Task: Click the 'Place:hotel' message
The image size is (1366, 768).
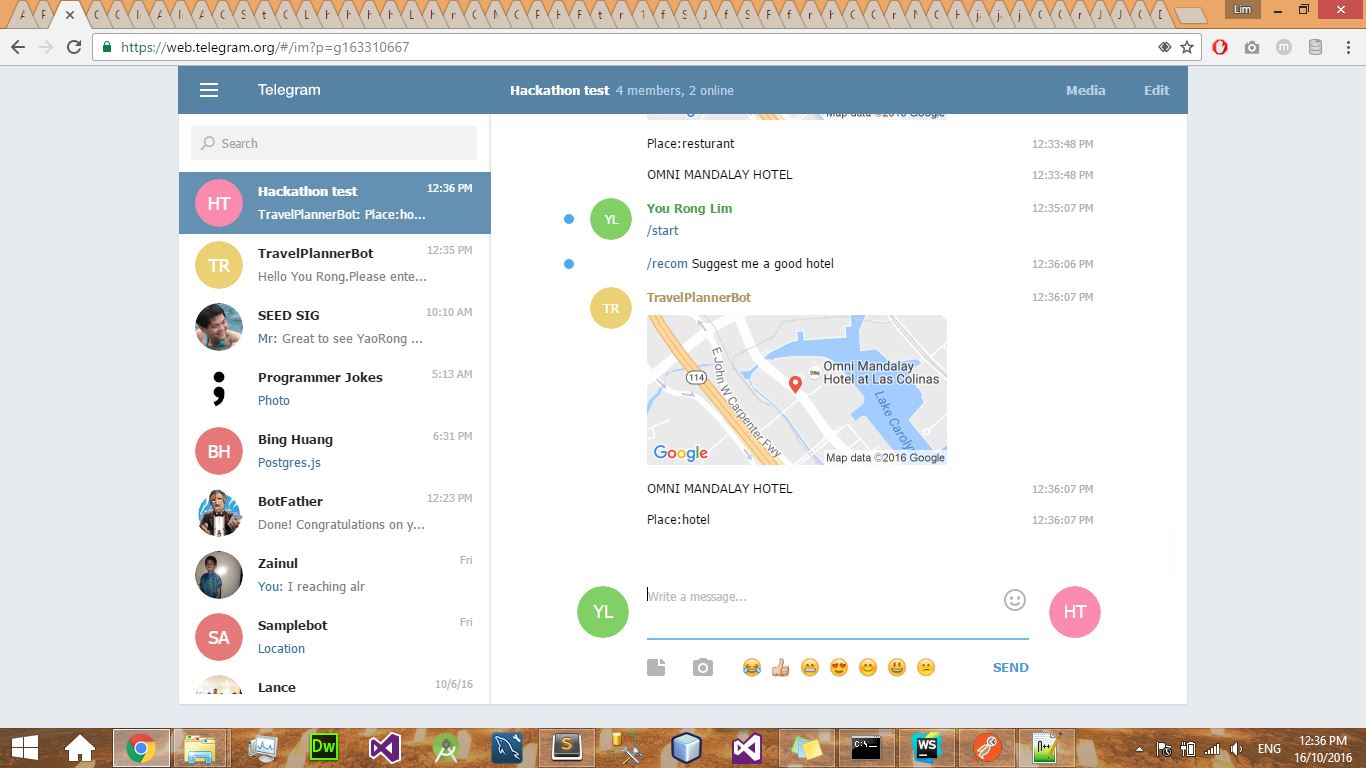Action: tap(678, 520)
